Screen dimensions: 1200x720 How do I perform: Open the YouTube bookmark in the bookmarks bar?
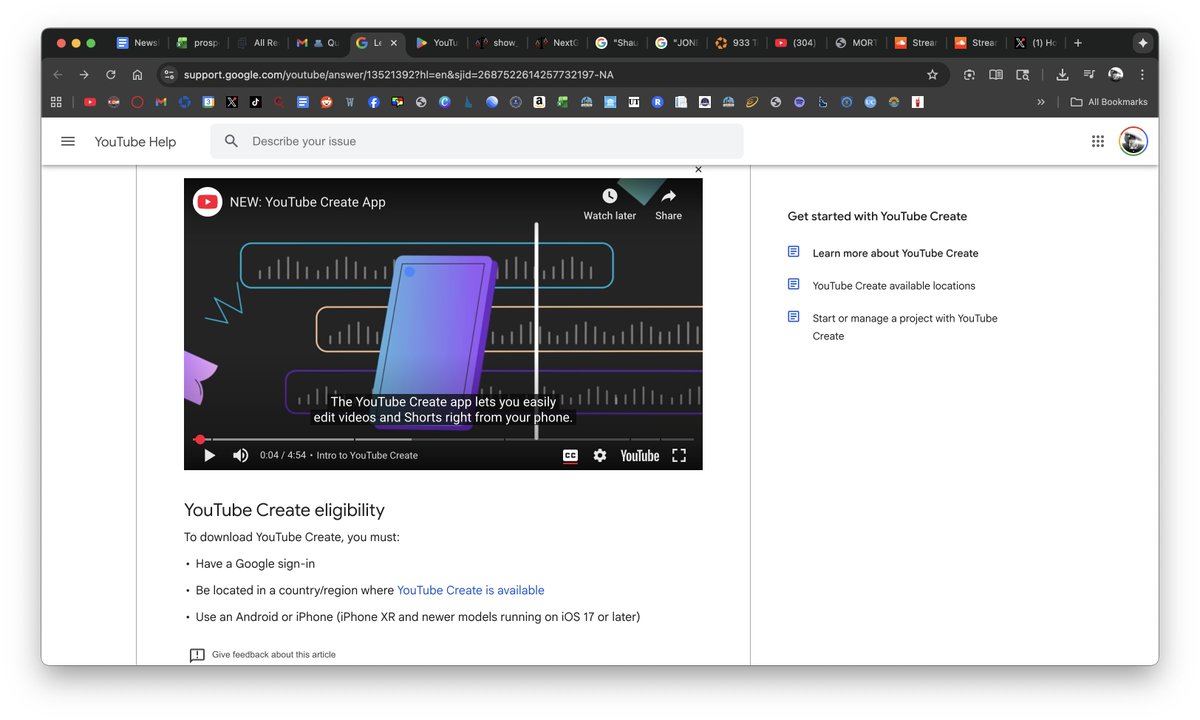(x=90, y=102)
